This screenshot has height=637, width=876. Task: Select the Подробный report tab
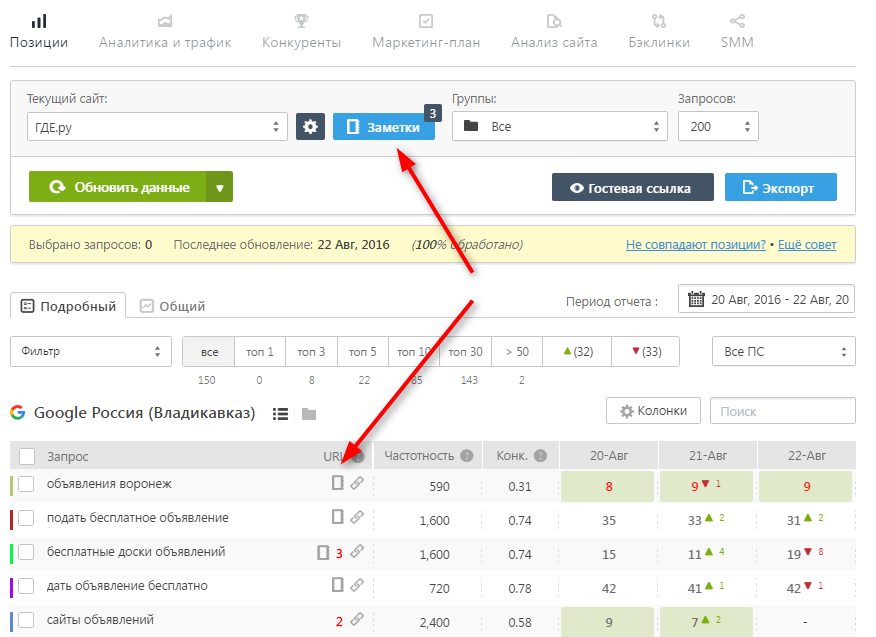coord(68,306)
